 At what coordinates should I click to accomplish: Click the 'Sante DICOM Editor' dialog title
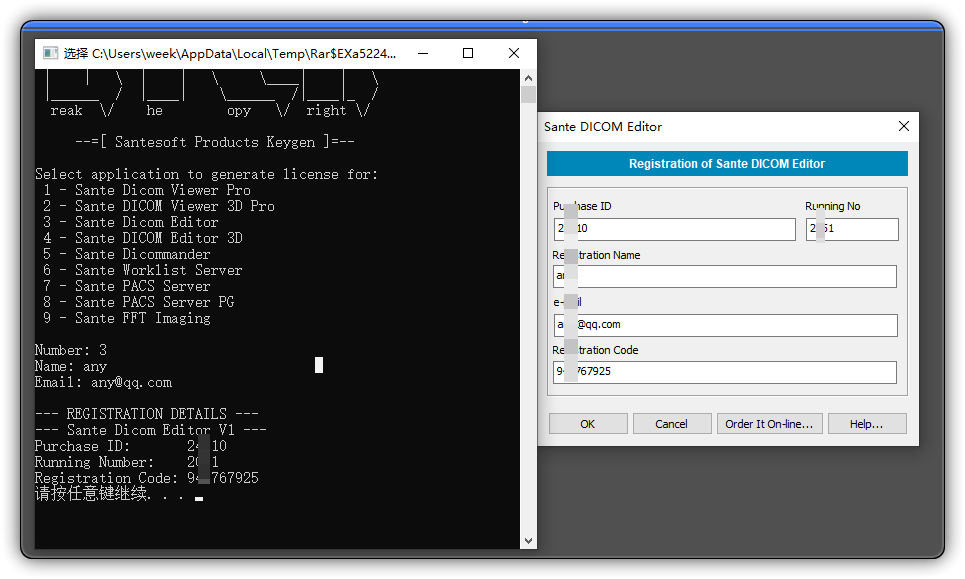pyautogui.click(x=603, y=127)
